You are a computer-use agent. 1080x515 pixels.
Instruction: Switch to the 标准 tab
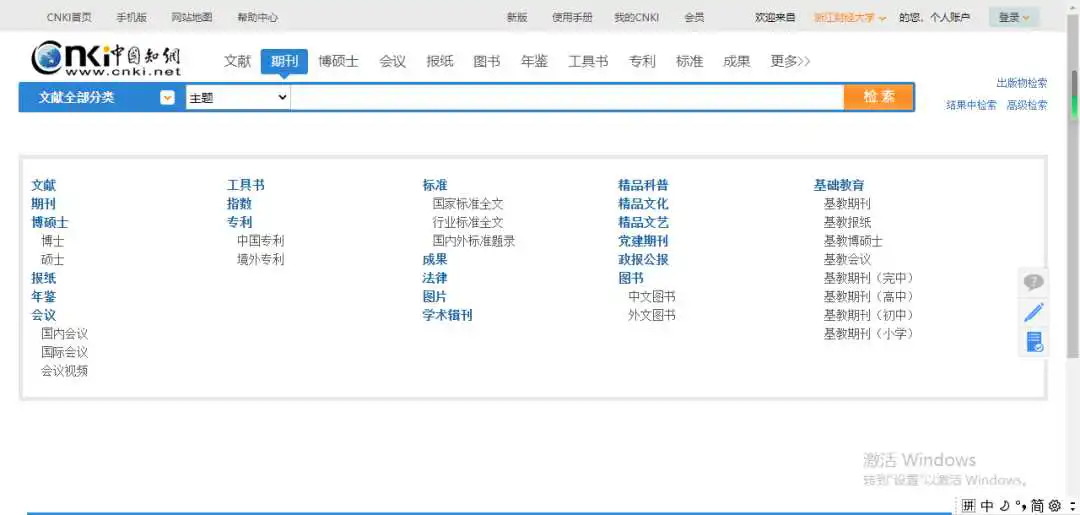(x=689, y=61)
